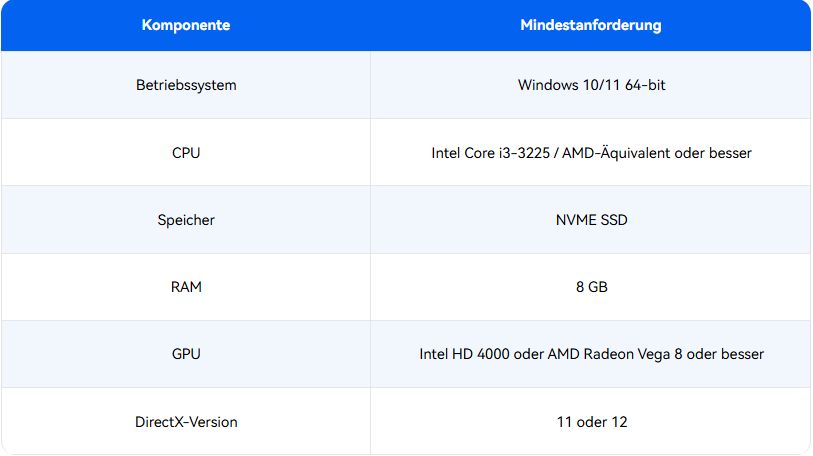Click the Intel Core i3-3225 requirement cell

coord(591,153)
